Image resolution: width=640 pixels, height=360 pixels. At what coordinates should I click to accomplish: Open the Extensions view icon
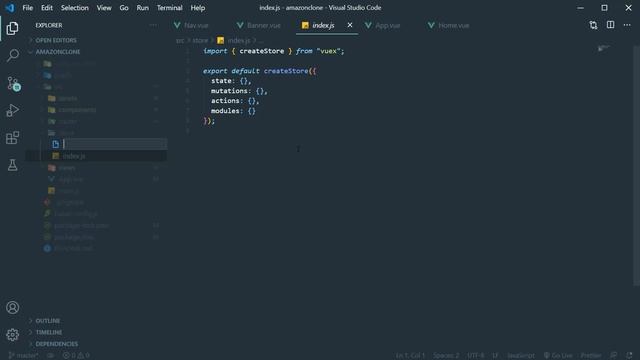point(12,138)
